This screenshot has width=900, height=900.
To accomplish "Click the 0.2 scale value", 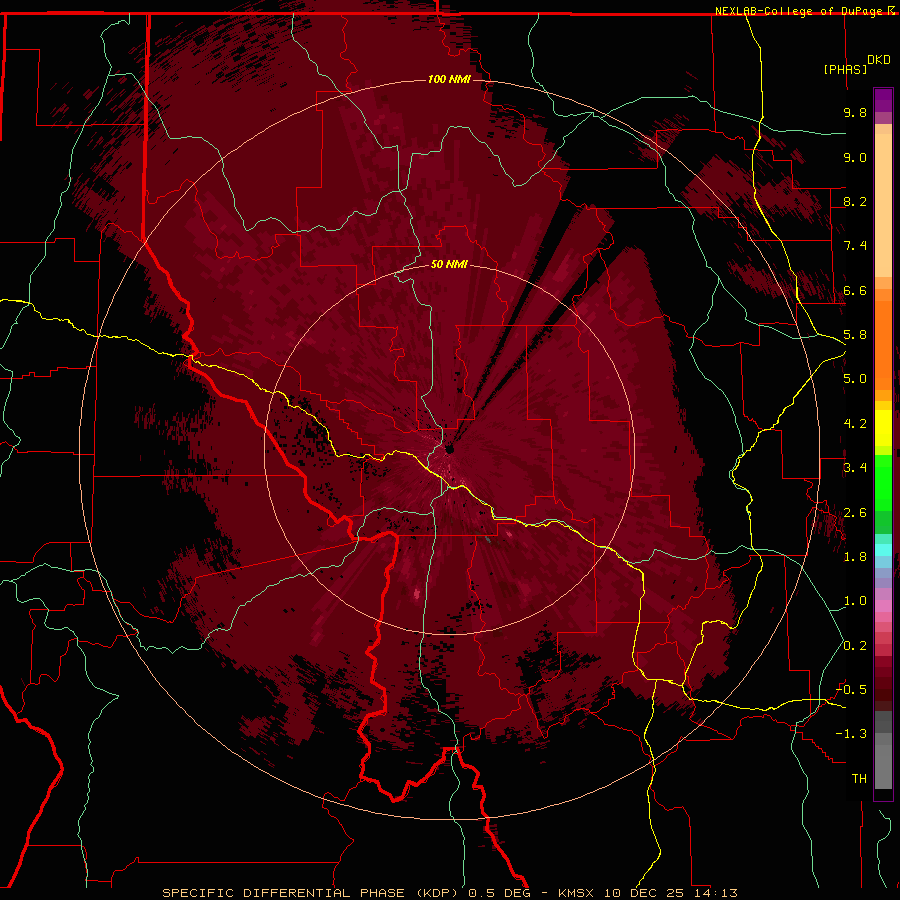I will pyautogui.click(x=855, y=646).
